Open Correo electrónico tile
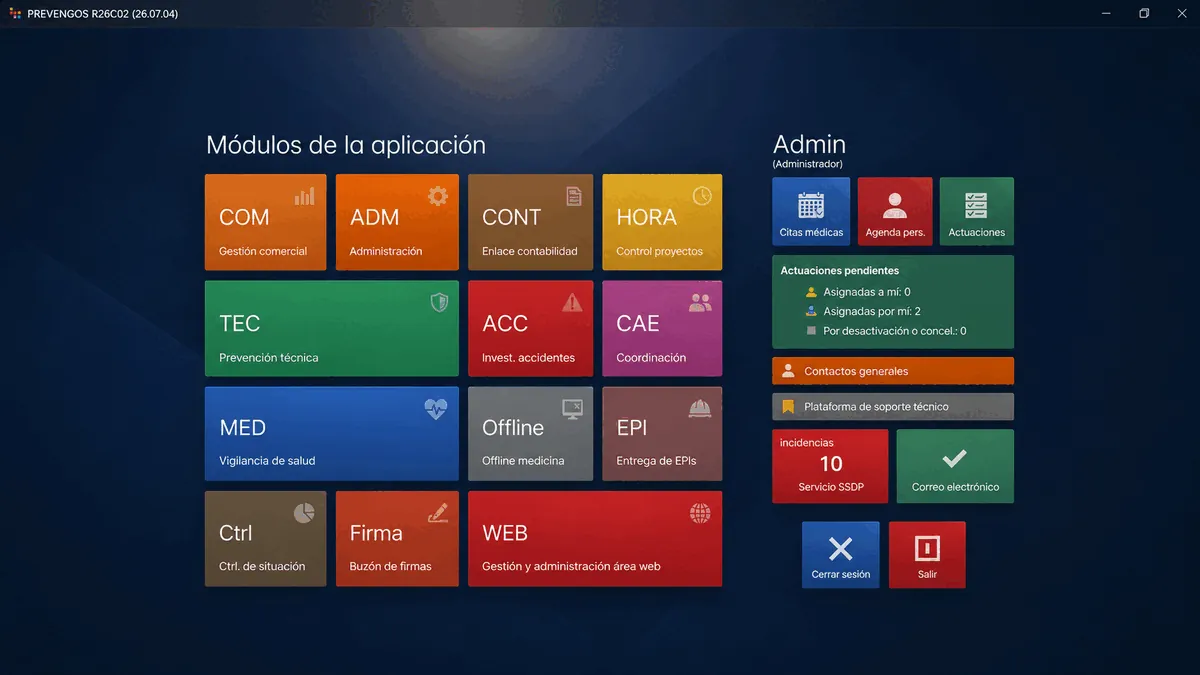 pos(955,466)
